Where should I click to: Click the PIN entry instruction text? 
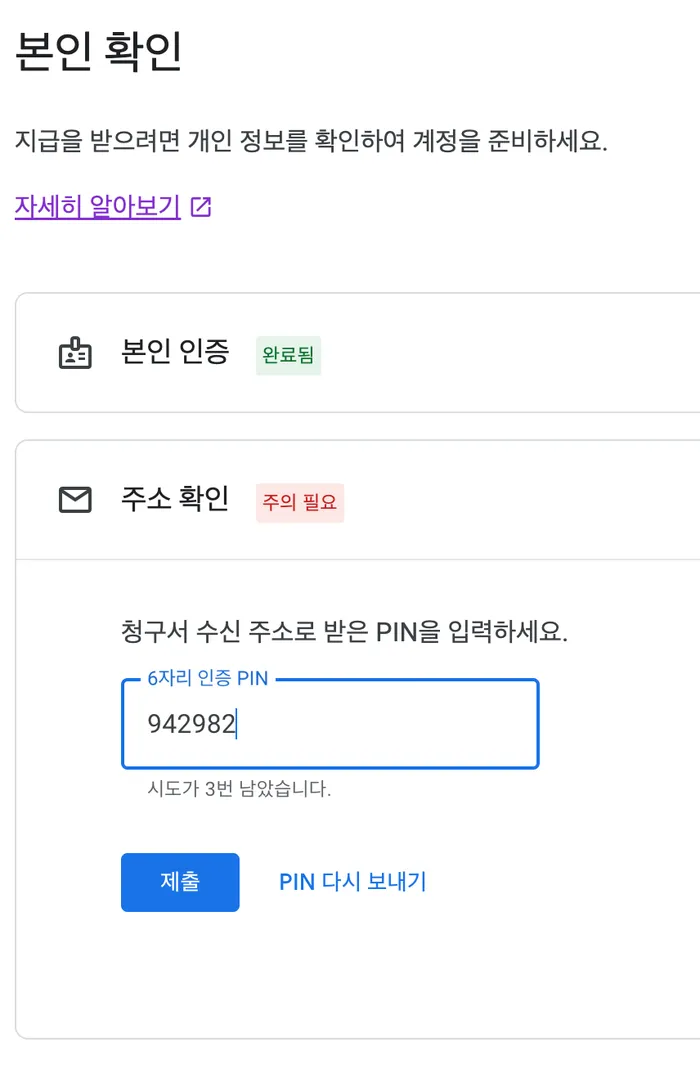(x=344, y=633)
